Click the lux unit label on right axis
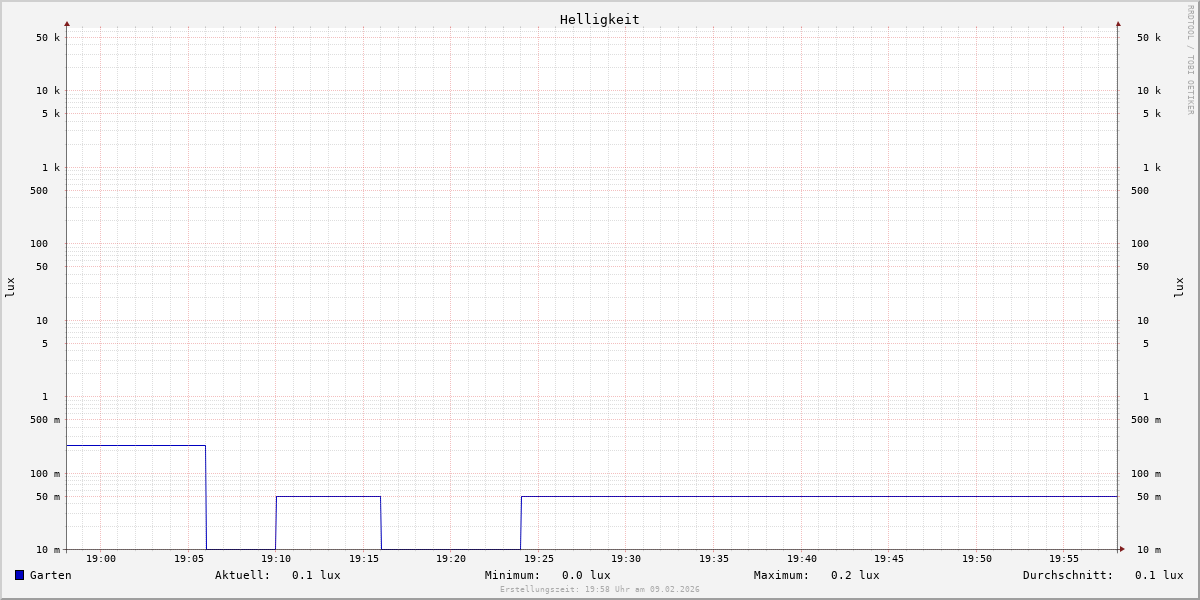Viewport: 1200px width, 600px height. [1179, 287]
